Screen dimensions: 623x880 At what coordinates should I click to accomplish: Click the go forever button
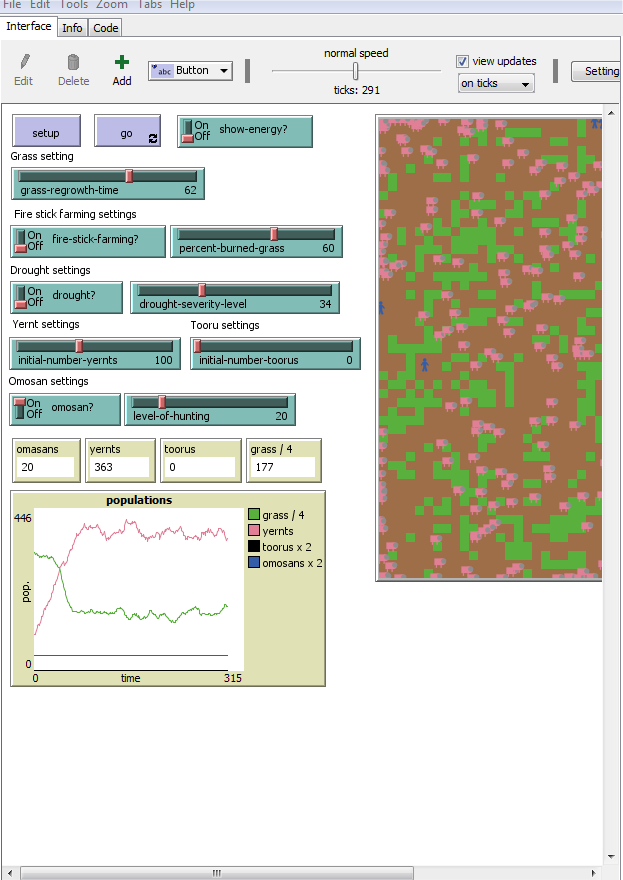click(x=127, y=131)
